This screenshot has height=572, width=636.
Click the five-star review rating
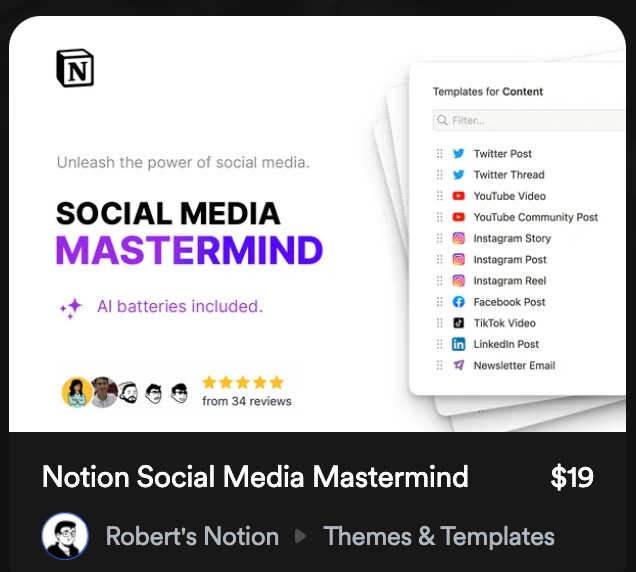click(x=243, y=382)
